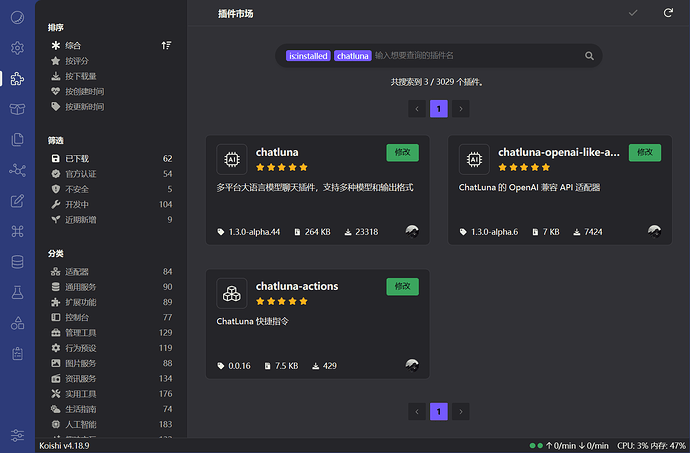Toggle sort direction next to 综合
The height and width of the screenshot is (453, 690).
pyautogui.click(x=166, y=46)
